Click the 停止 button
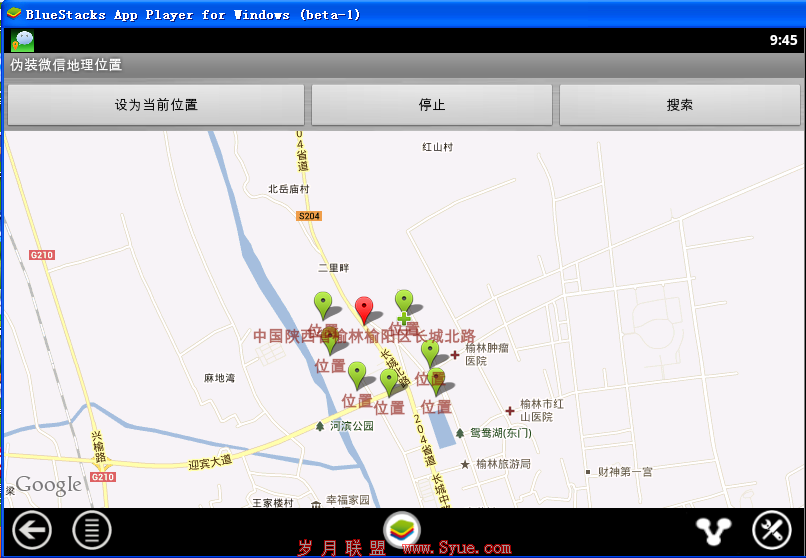This screenshot has height=558, width=806. pyautogui.click(x=432, y=105)
